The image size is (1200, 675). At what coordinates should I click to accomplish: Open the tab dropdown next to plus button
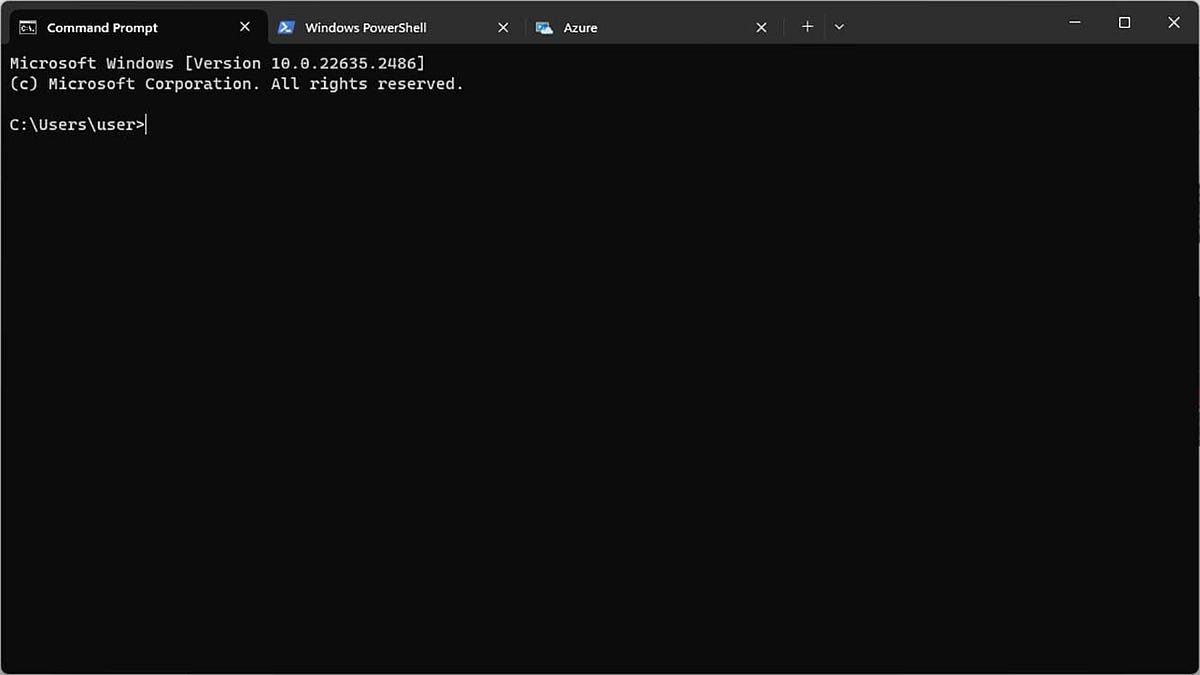click(839, 27)
